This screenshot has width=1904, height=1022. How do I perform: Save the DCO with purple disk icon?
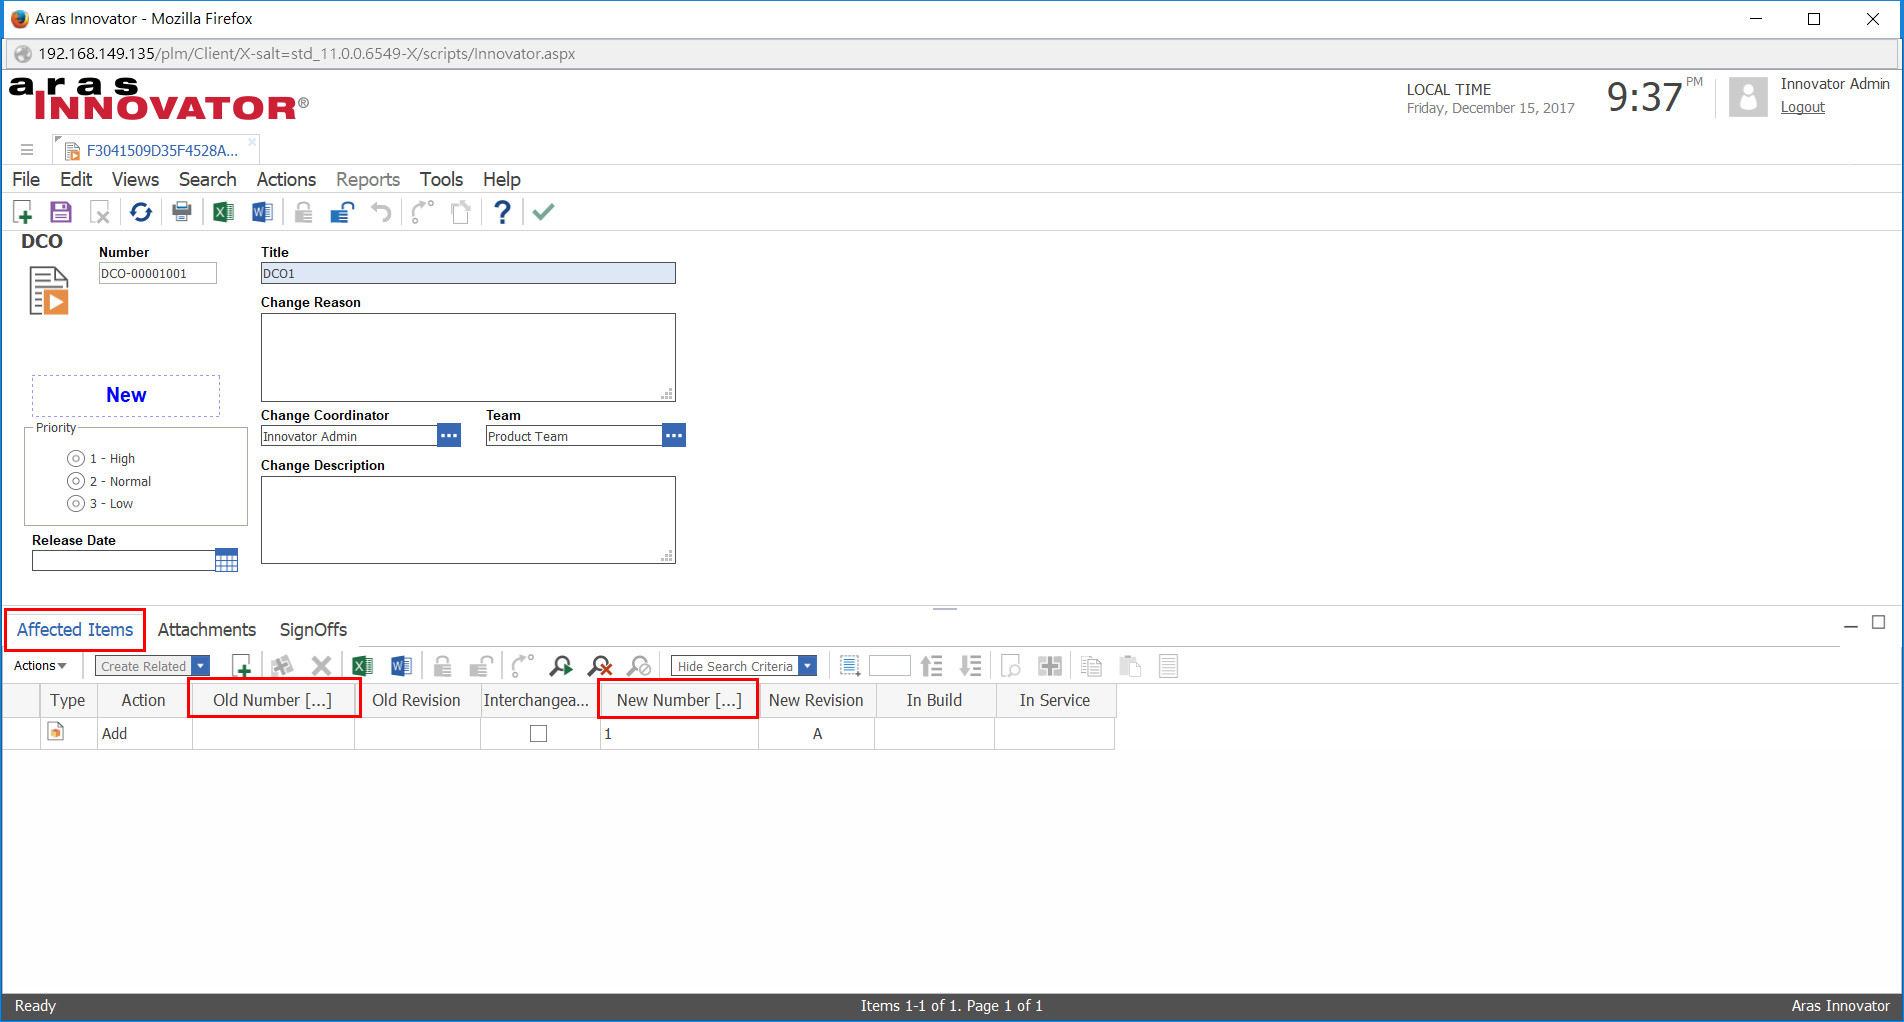(x=61, y=212)
